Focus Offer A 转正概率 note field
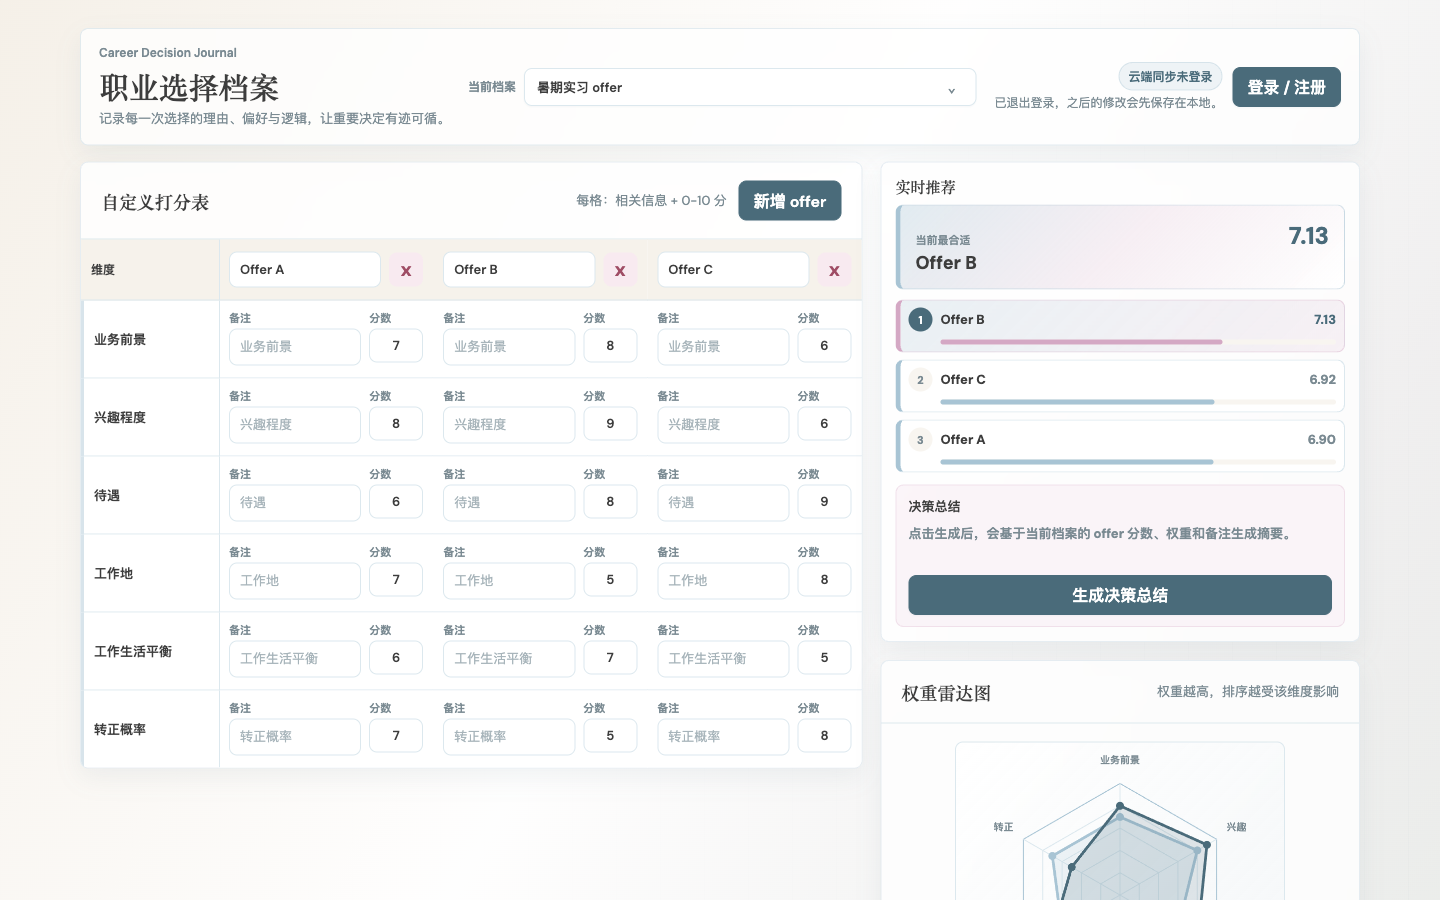Viewport: 1440px width, 900px height. pyautogui.click(x=295, y=737)
